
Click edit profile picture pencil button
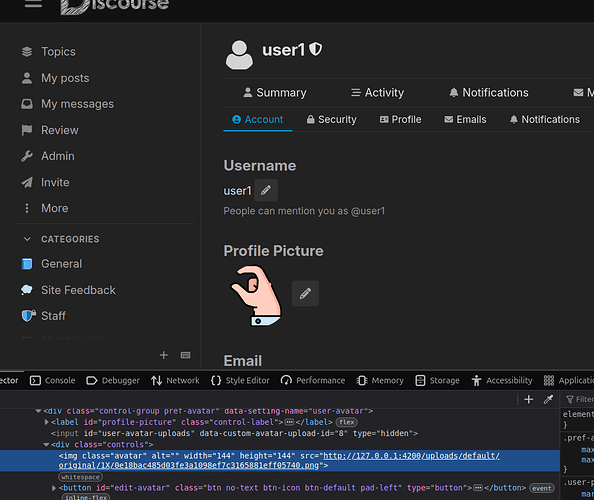[x=305, y=294]
